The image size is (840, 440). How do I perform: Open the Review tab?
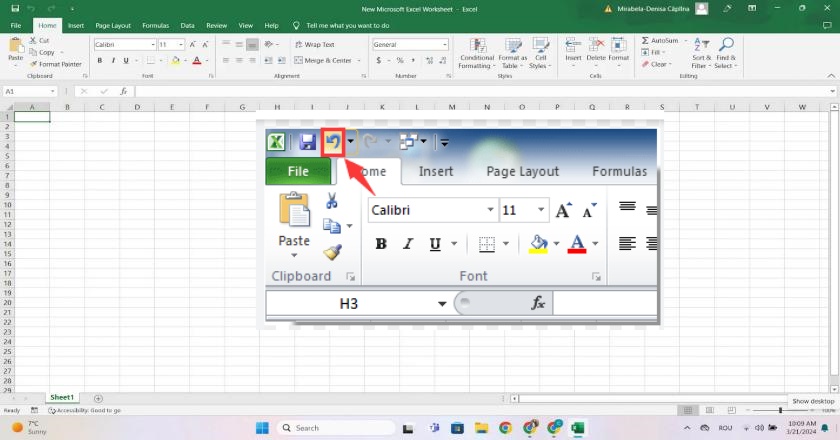pos(216,25)
